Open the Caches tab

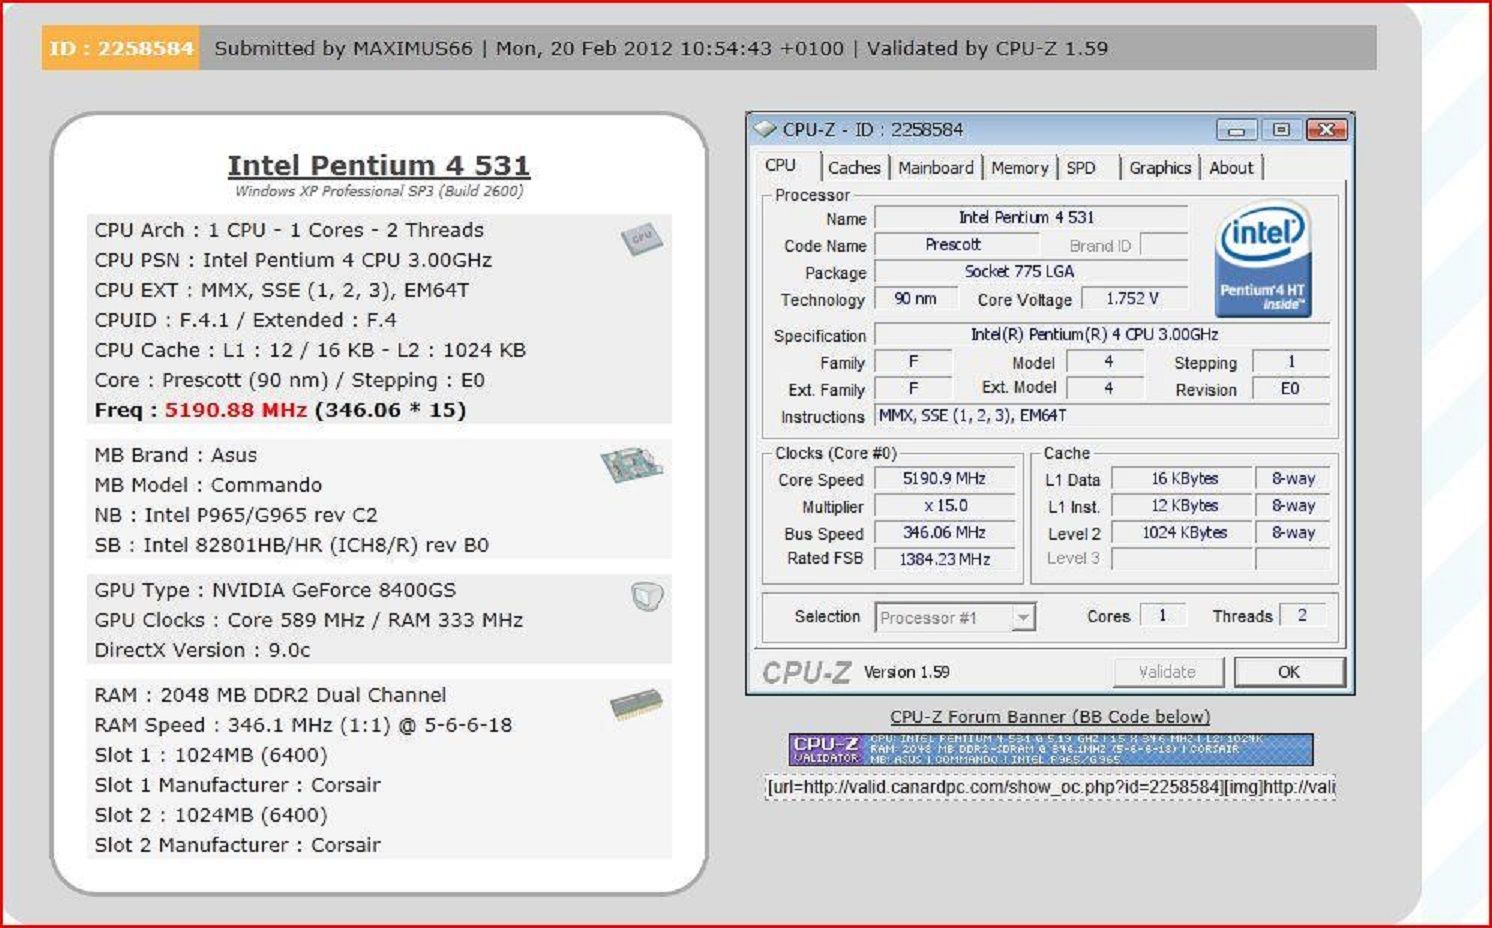(854, 168)
